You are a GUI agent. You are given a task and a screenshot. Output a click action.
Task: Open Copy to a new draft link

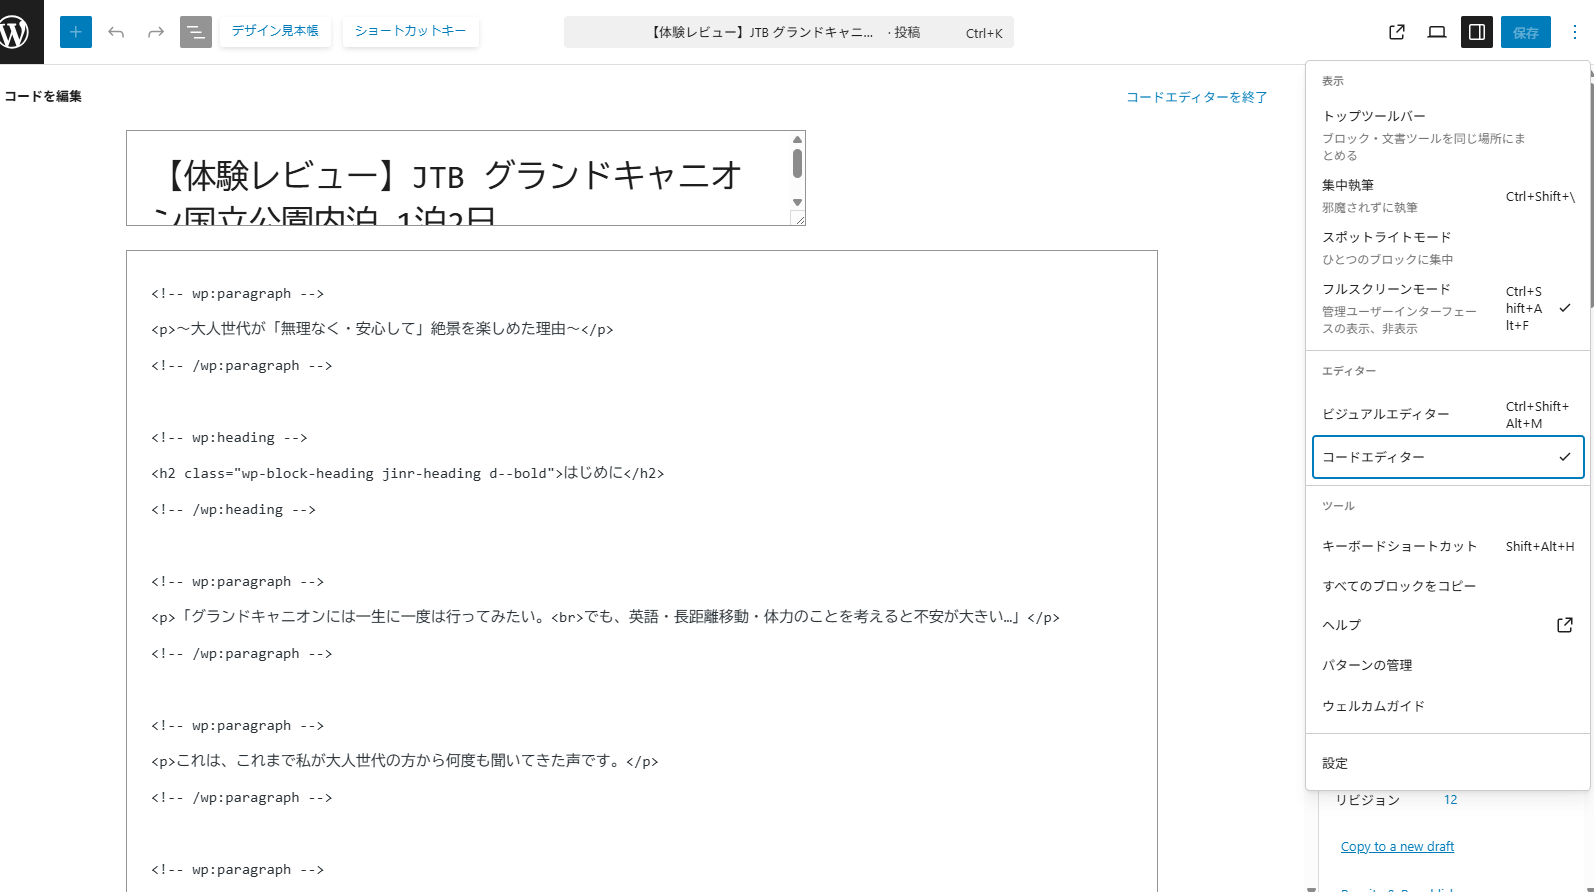[x=1397, y=847]
